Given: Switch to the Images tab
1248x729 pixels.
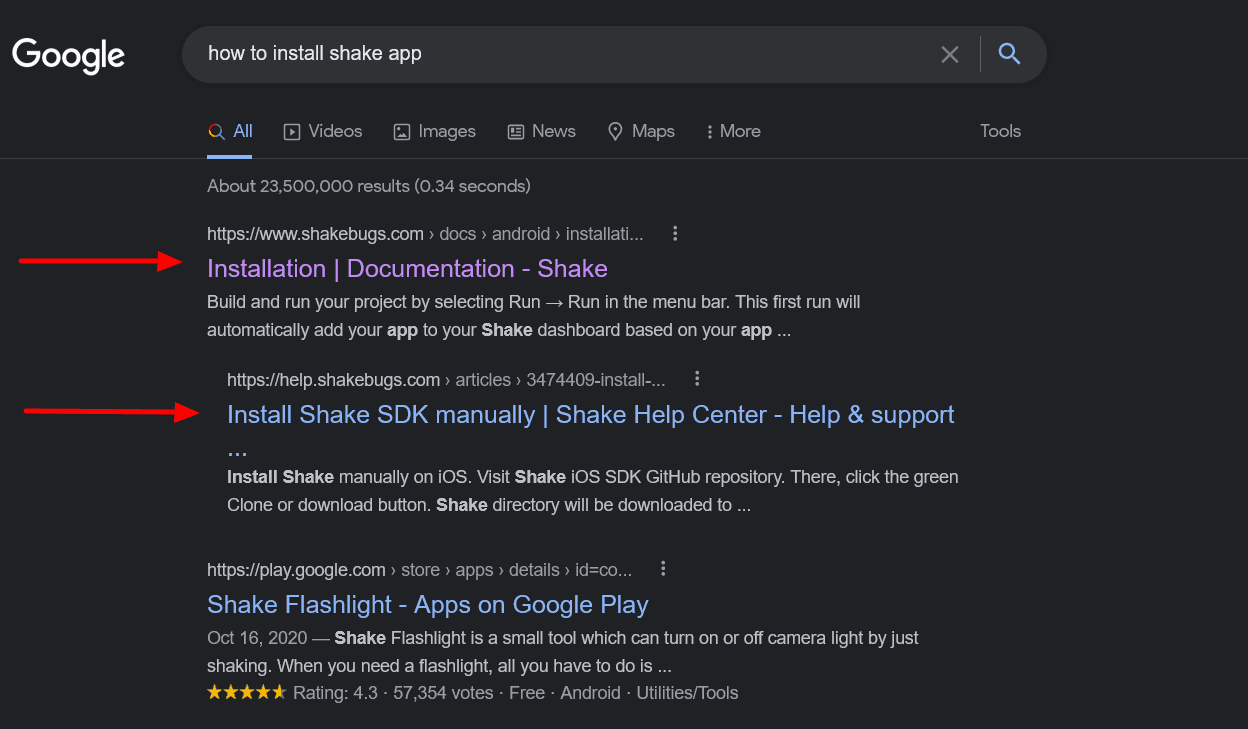Looking at the screenshot, I should (x=434, y=131).
